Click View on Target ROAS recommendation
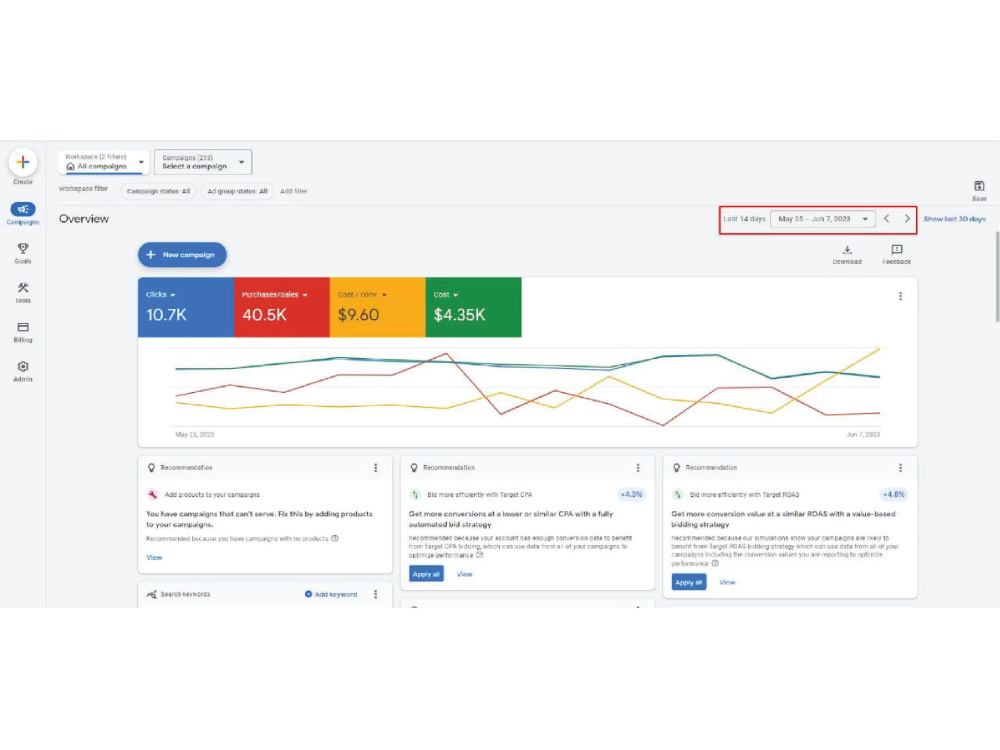 coord(727,582)
